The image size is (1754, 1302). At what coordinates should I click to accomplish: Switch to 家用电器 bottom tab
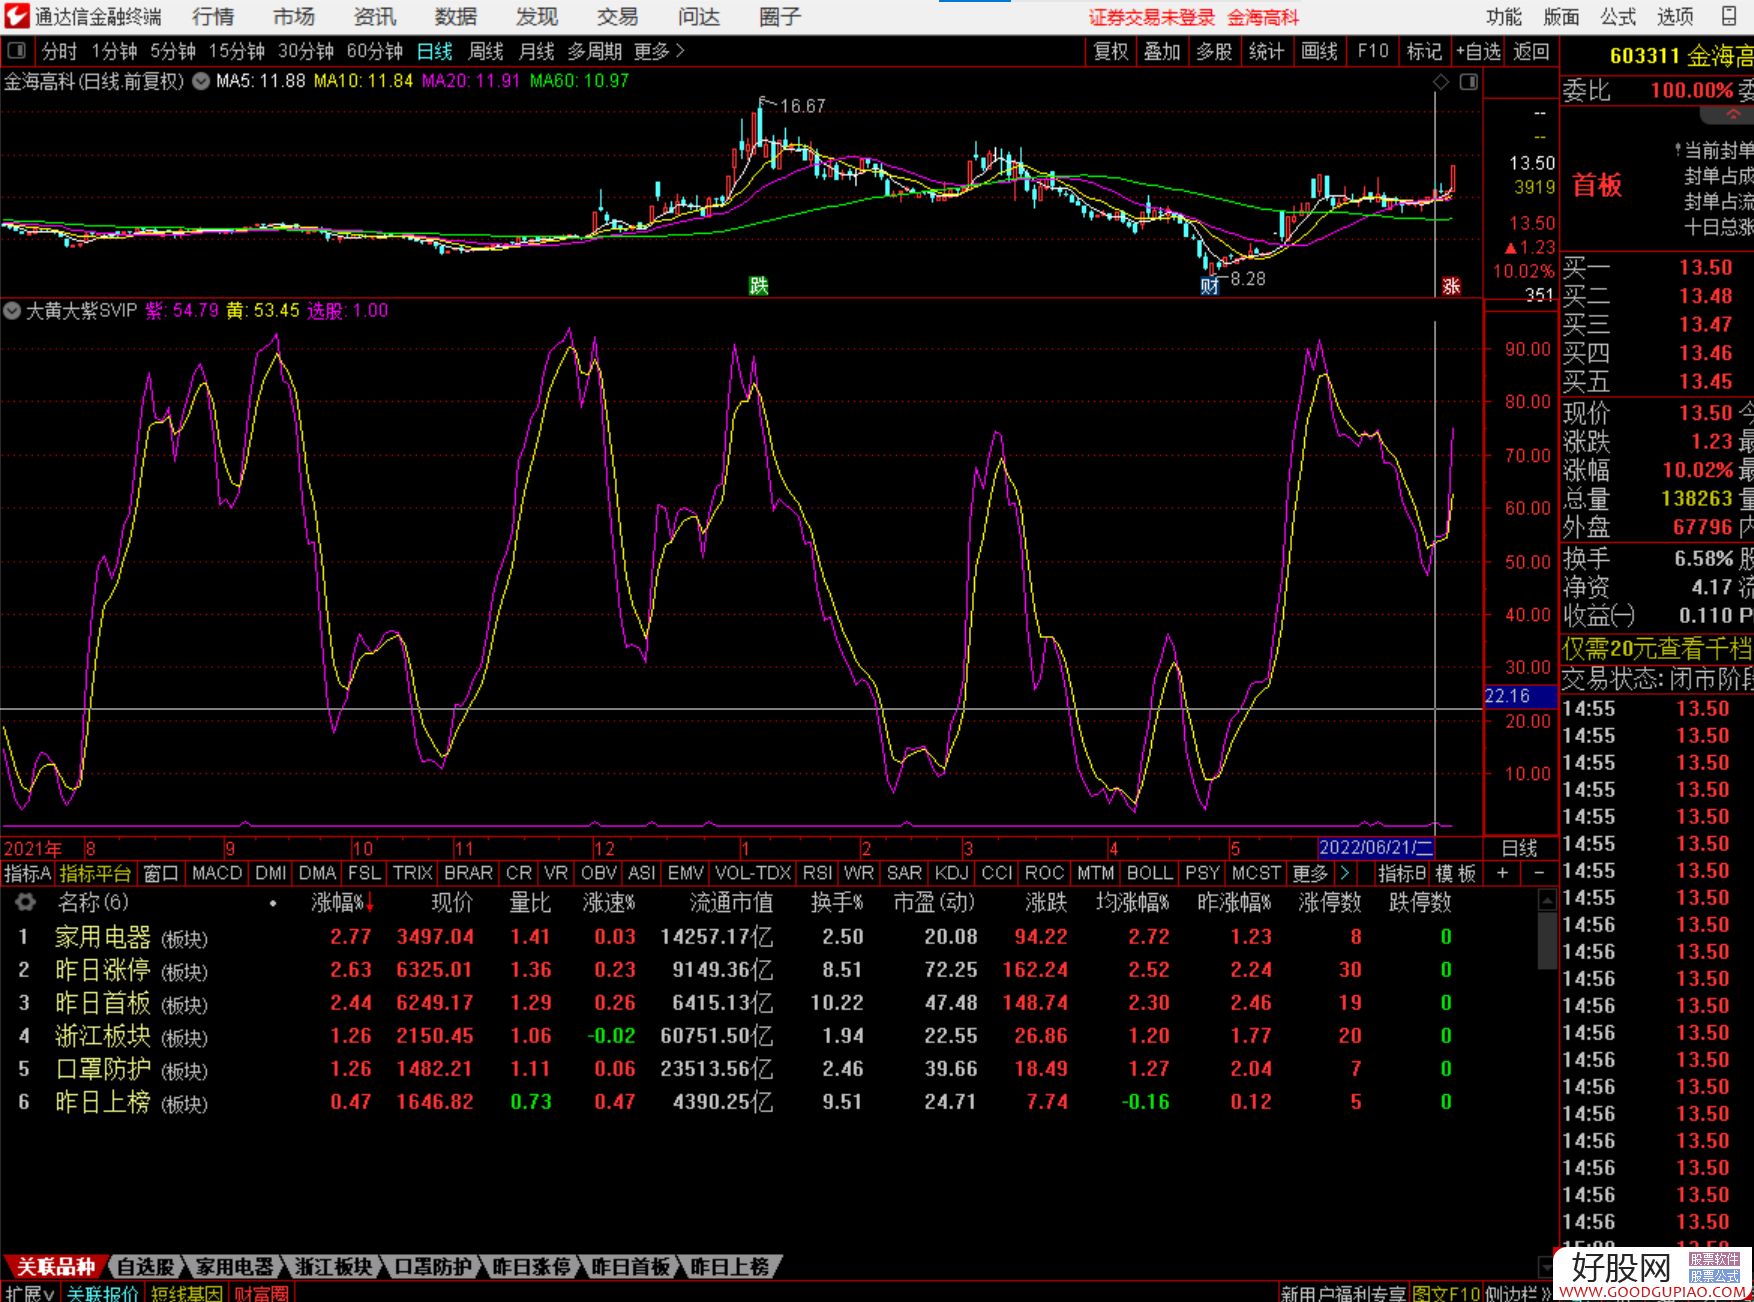tap(234, 1267)
